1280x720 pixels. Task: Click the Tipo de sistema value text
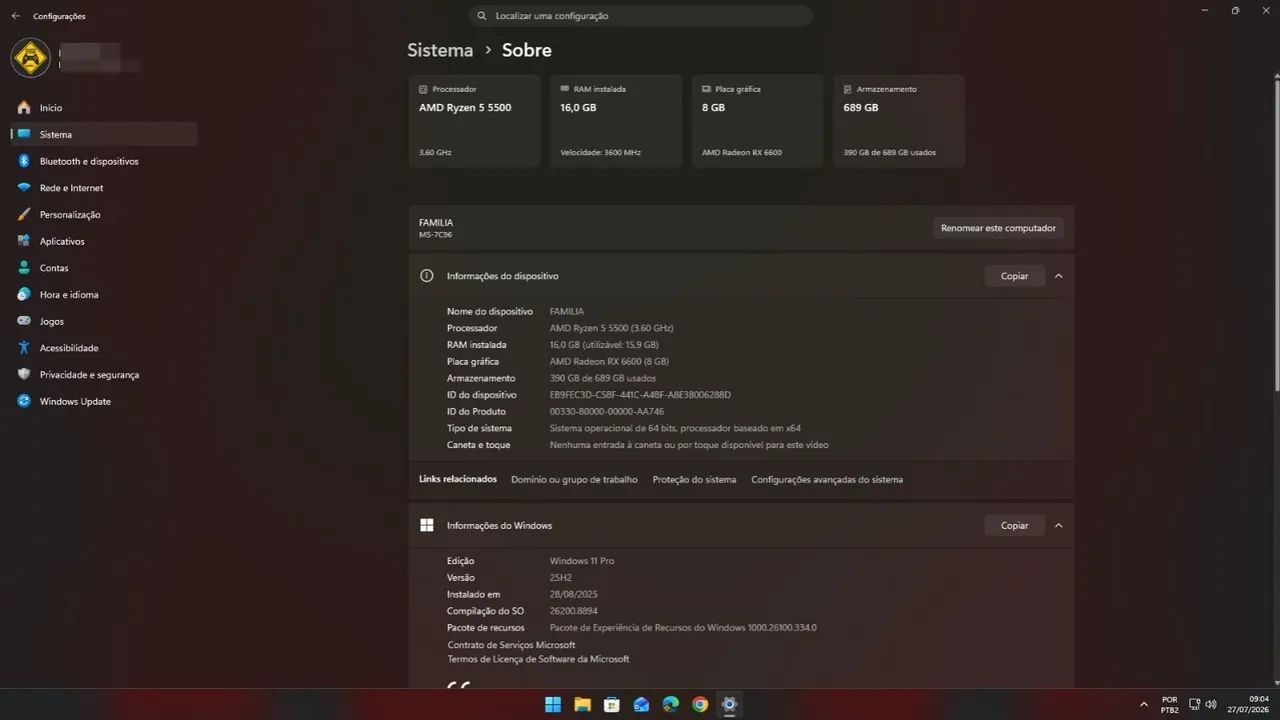(675, 428)
